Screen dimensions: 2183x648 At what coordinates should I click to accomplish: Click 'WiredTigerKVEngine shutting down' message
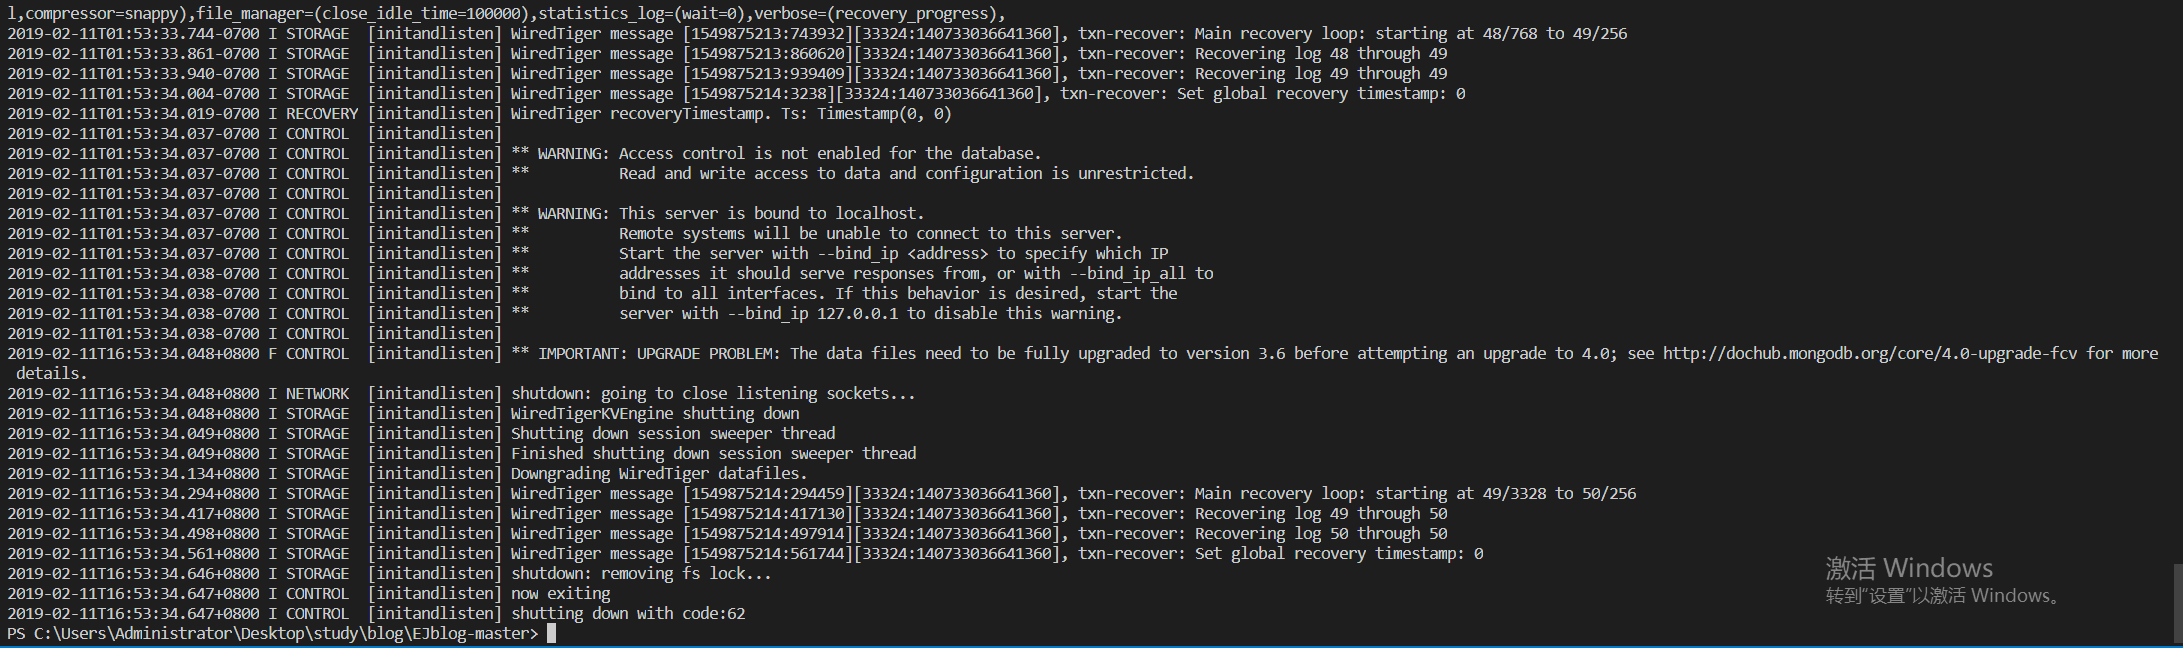coord(655,413)
